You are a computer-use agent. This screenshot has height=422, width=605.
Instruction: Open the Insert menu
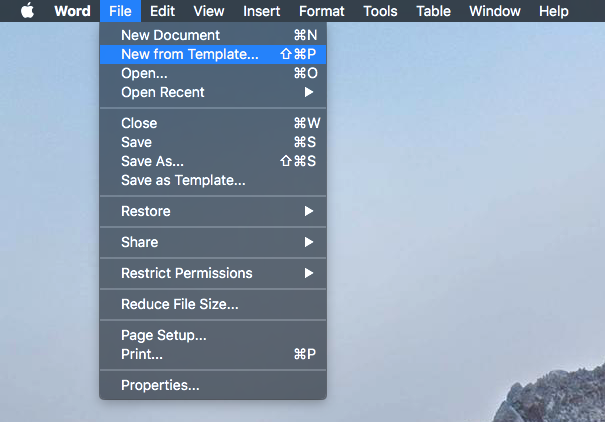[x=261, y=11]
